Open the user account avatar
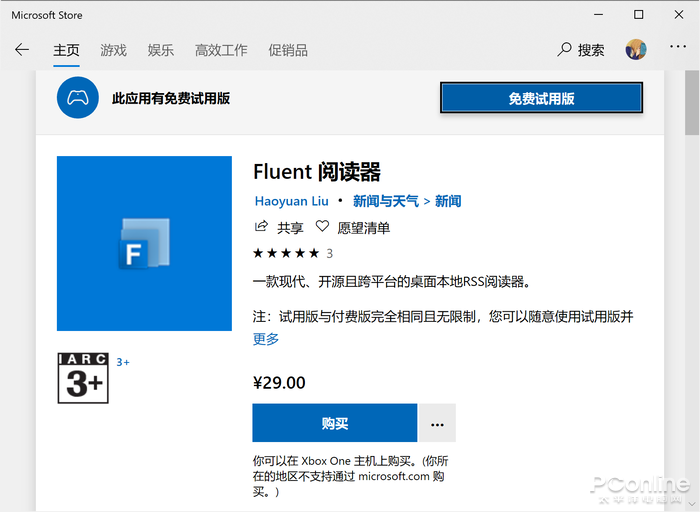The image size is (700, 512). (x=636, y=49)
